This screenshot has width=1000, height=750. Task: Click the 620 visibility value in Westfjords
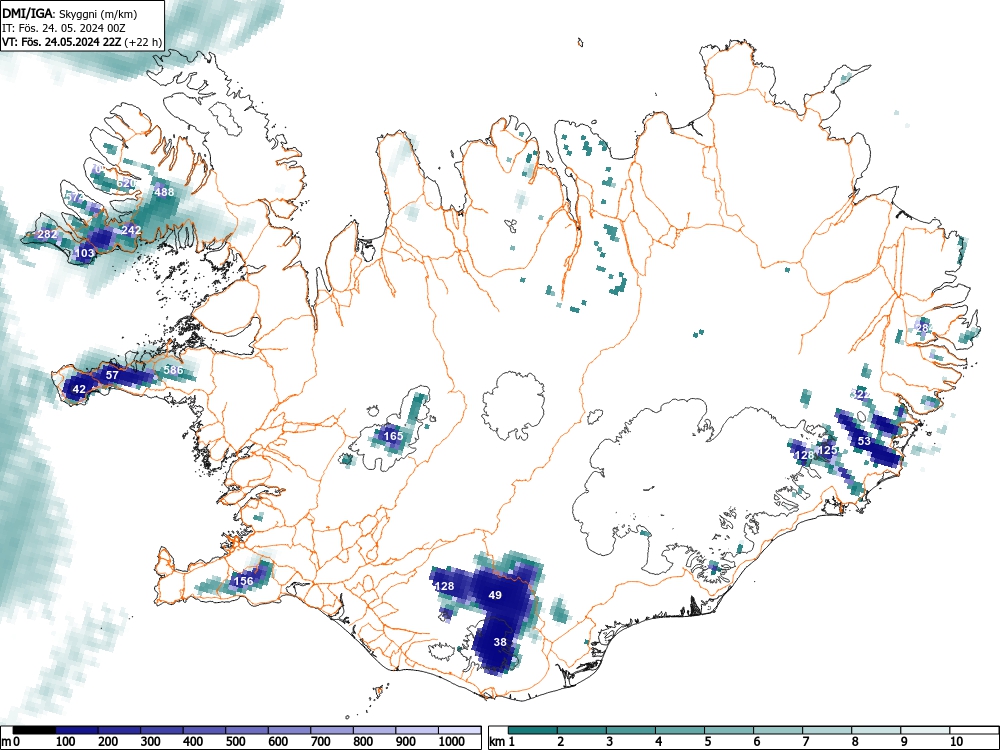point(126,184)
